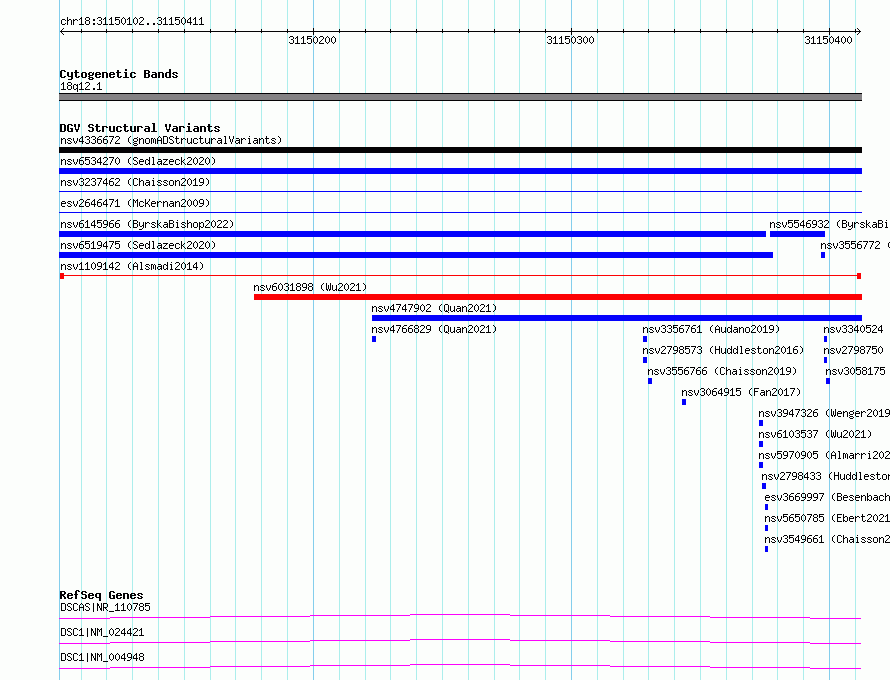
Task: Click the nsv3064915 (Fan2017) marker
Action: 684,402
